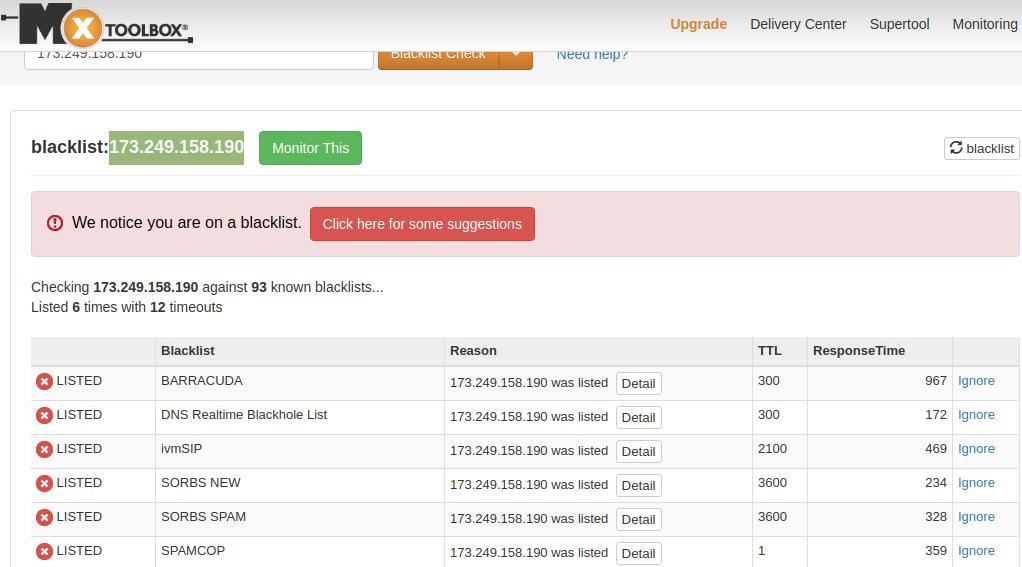Screen dimensions: 1022x567
Task: Click the alert exclamation icon in blacklist notice
Action: pos(55,223)
